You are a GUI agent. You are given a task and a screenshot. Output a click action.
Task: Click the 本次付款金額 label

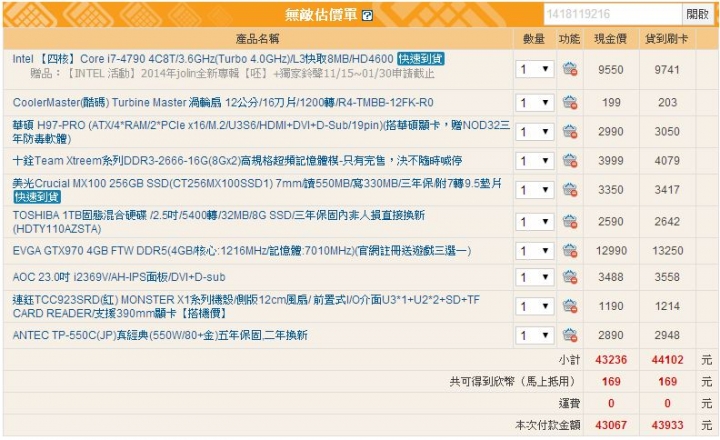pyautogui.click(x=547, y=425)
